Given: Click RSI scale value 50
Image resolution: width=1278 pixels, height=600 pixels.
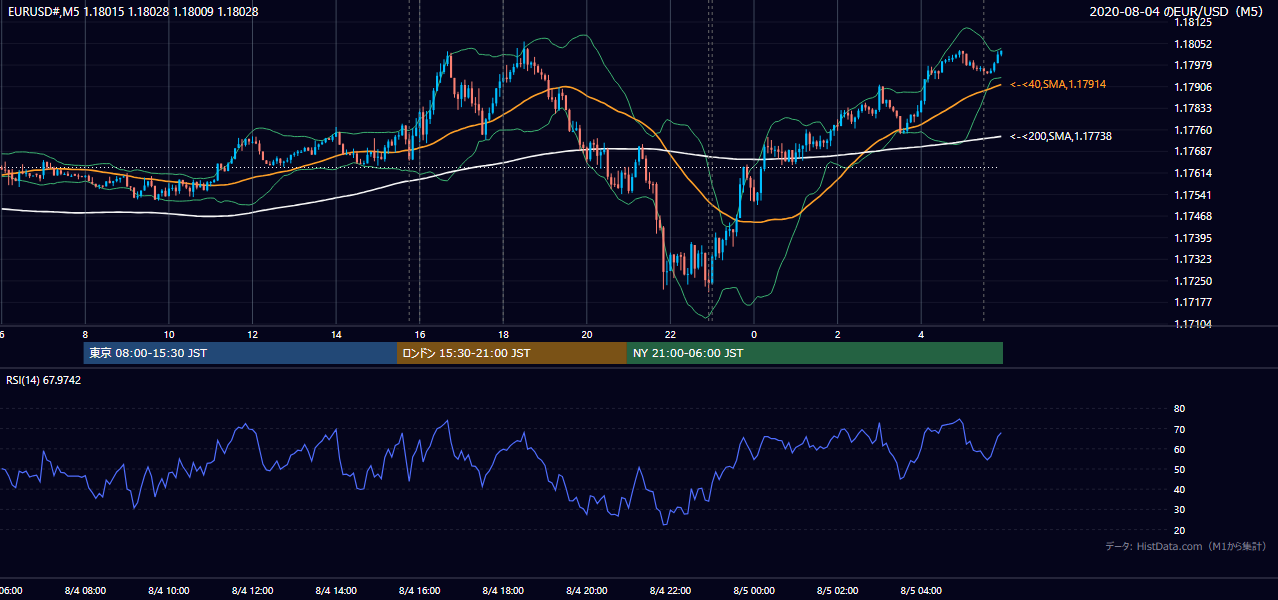Looking at the screenshot, I should tap(1180, 470).
